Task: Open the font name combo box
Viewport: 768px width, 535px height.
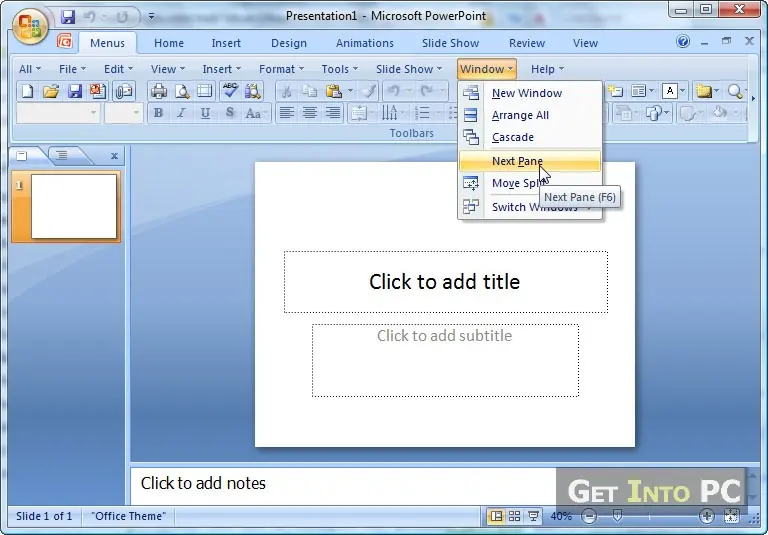Action: click(58, 113)
